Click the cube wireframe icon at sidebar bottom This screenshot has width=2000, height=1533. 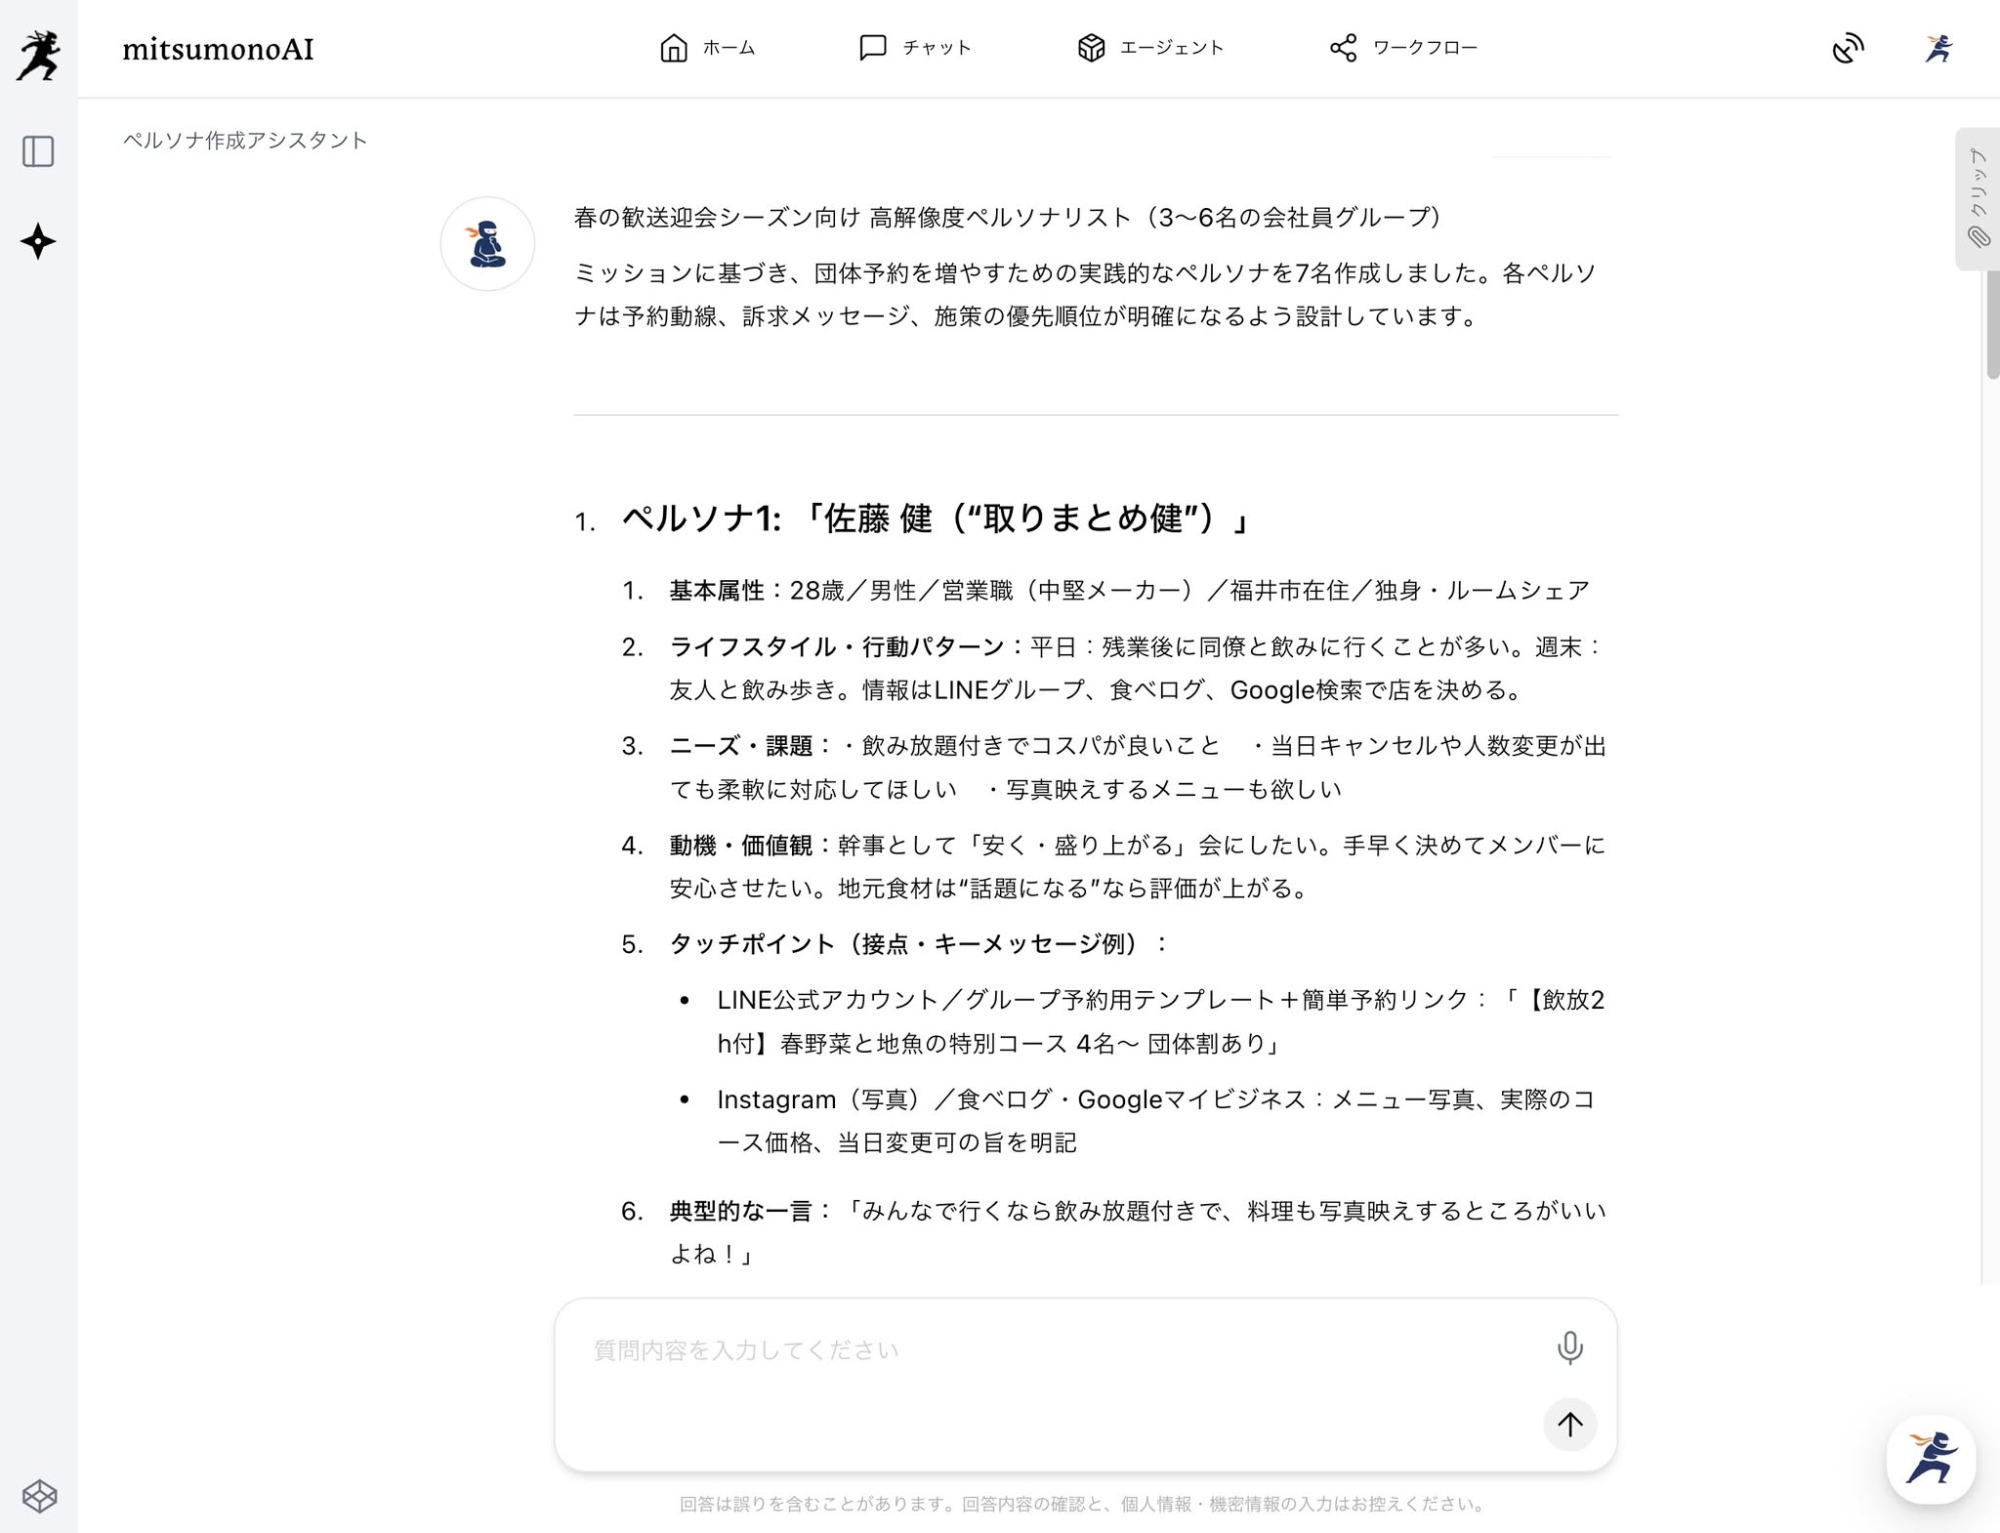39,1496
